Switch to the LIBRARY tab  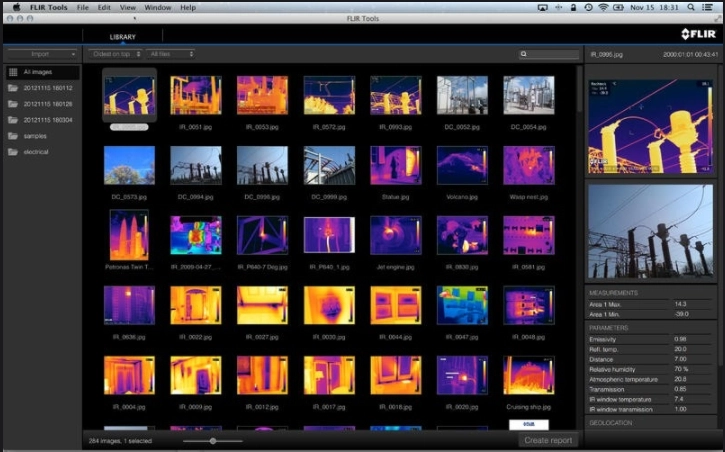[x=123, y=37]
